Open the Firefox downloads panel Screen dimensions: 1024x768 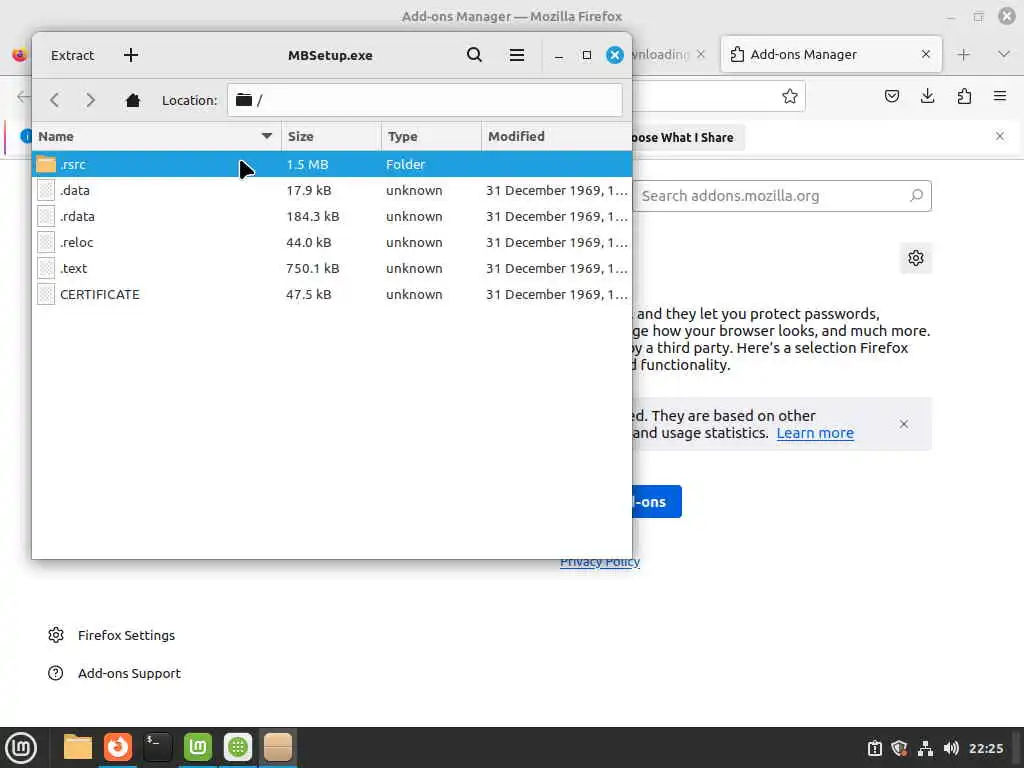click(927, 97)
